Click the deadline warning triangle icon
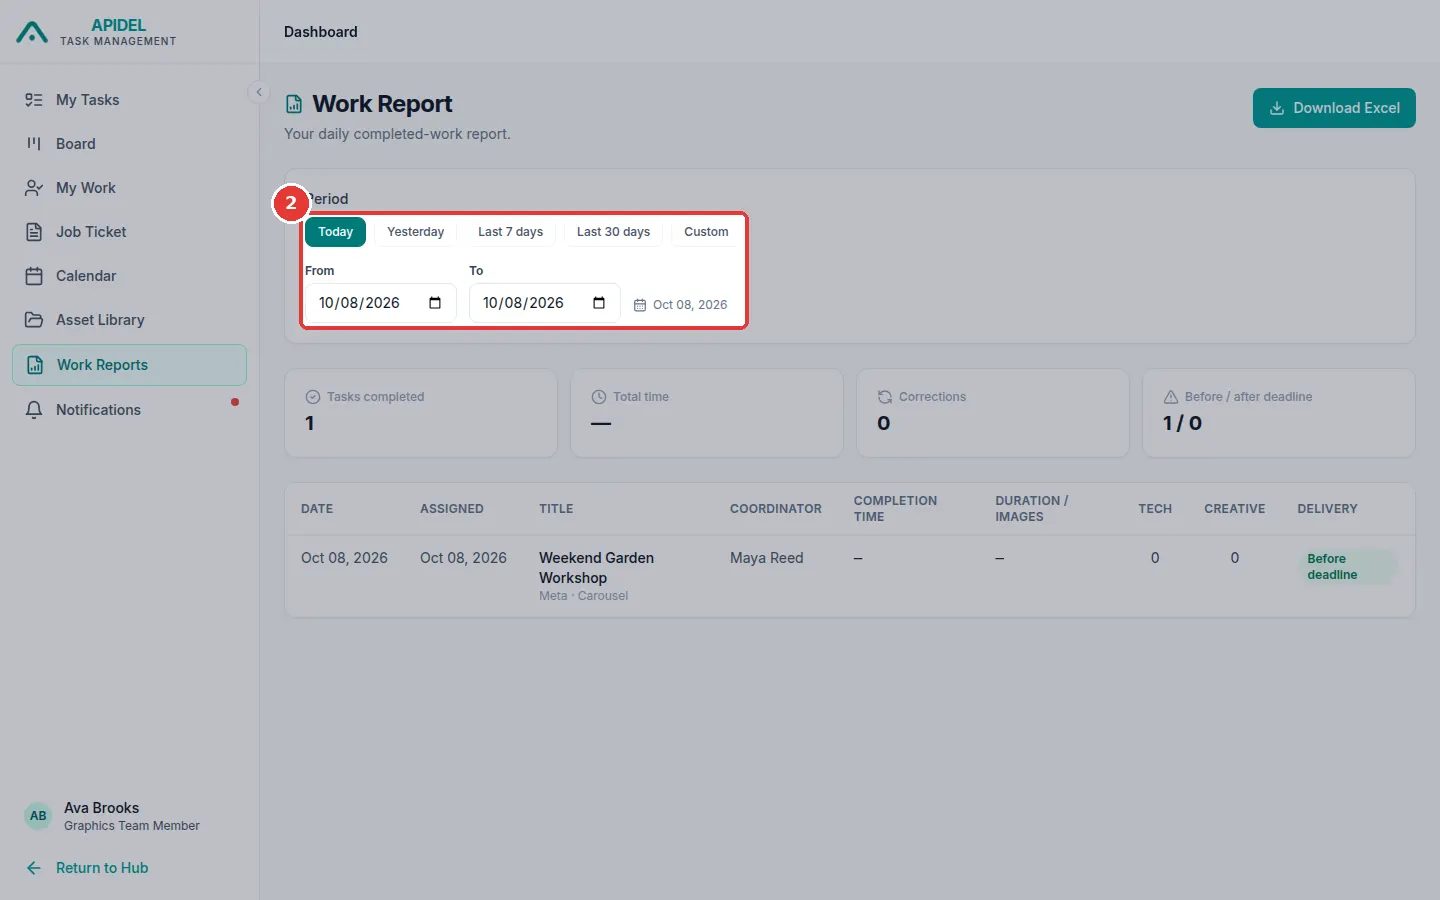 pyautogui.click(x=1171, y=397)
